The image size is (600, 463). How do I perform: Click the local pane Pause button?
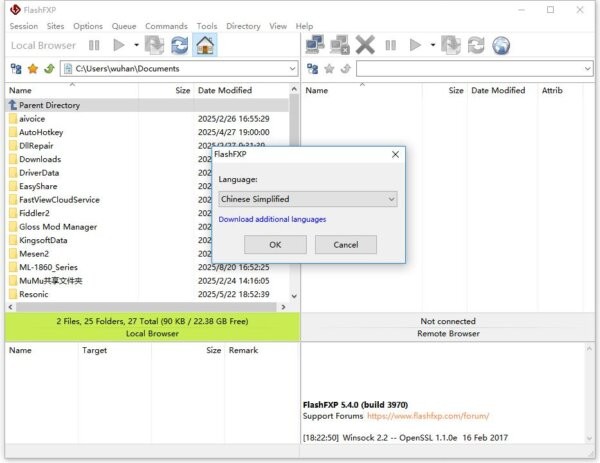point(94,46)
